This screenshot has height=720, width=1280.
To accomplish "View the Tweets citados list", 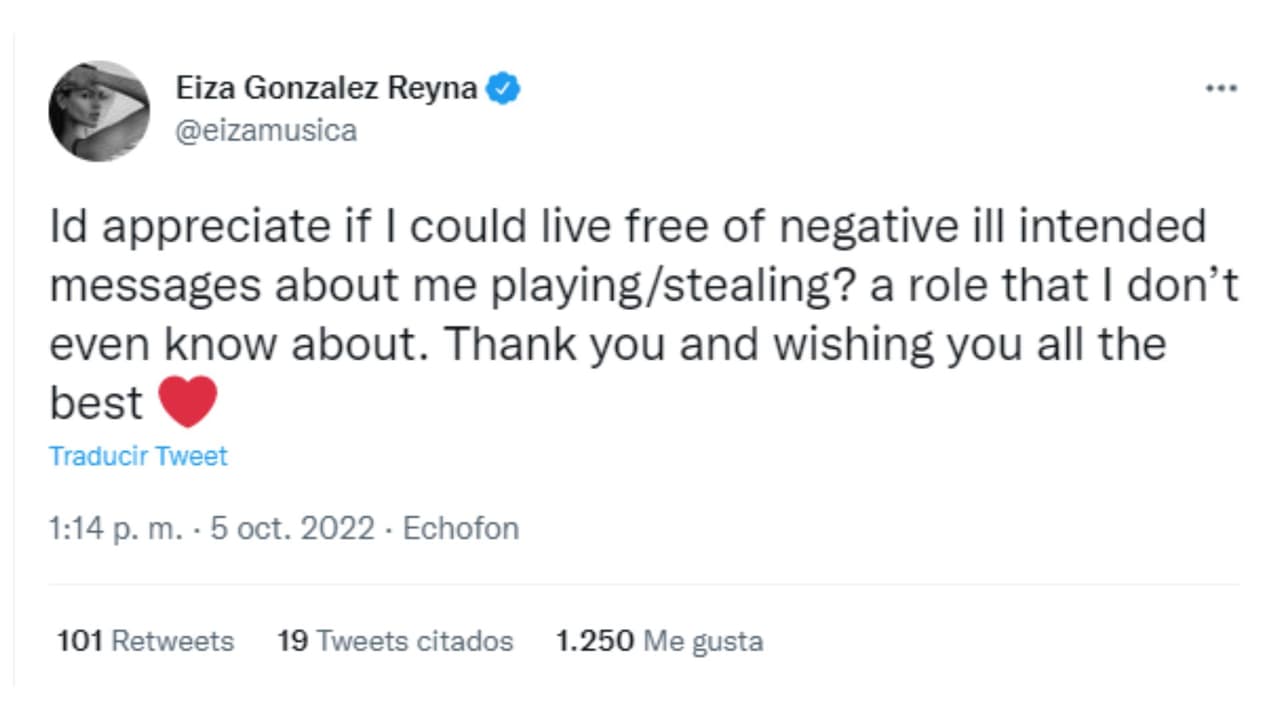I will 414,641.
